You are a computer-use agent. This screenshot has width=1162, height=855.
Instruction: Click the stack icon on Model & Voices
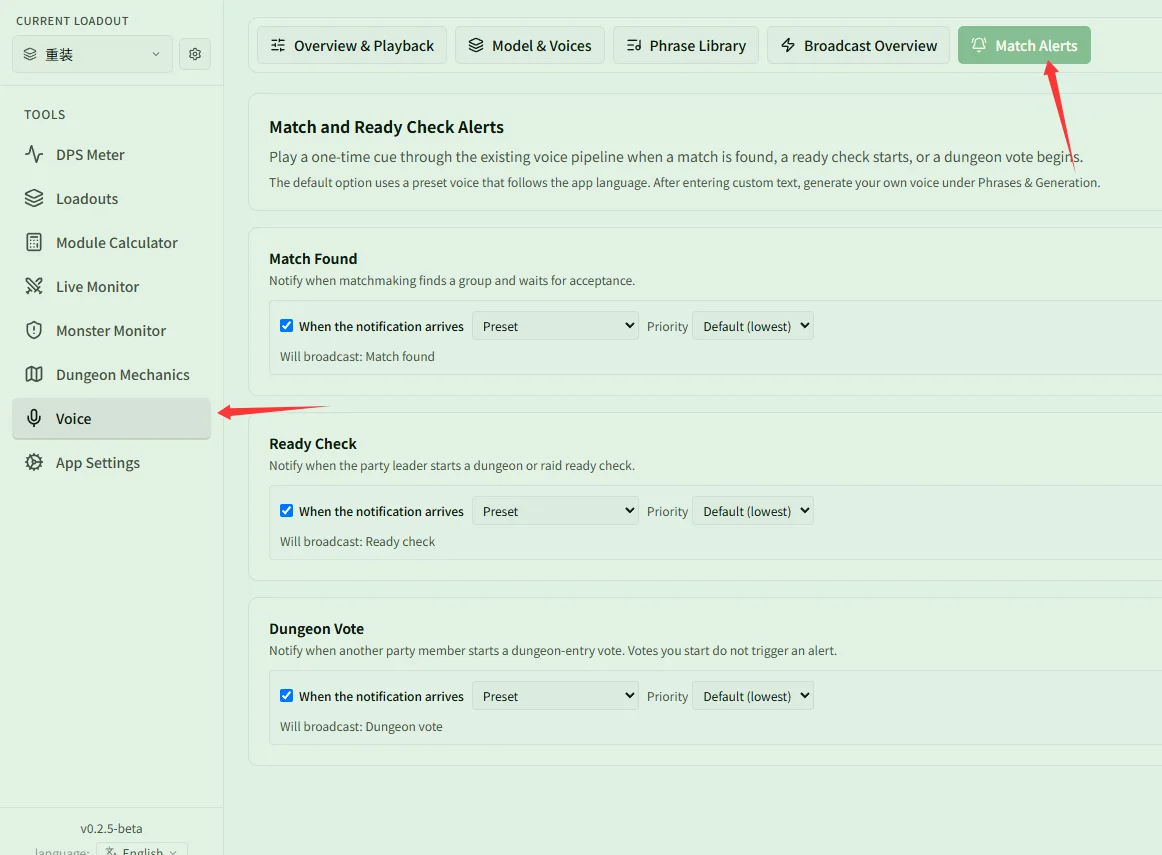tap(476, 45)
